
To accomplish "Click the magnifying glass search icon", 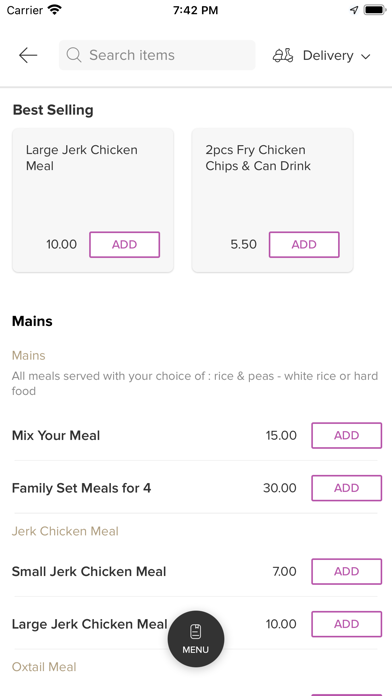I will click(x=74, y=55).
